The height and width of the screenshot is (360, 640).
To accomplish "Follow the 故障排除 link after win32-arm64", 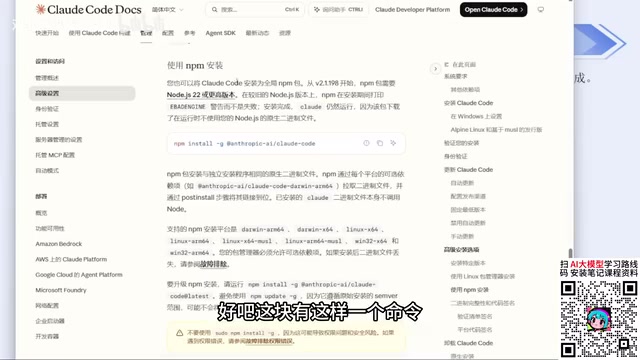I will (x=213, y=264).
